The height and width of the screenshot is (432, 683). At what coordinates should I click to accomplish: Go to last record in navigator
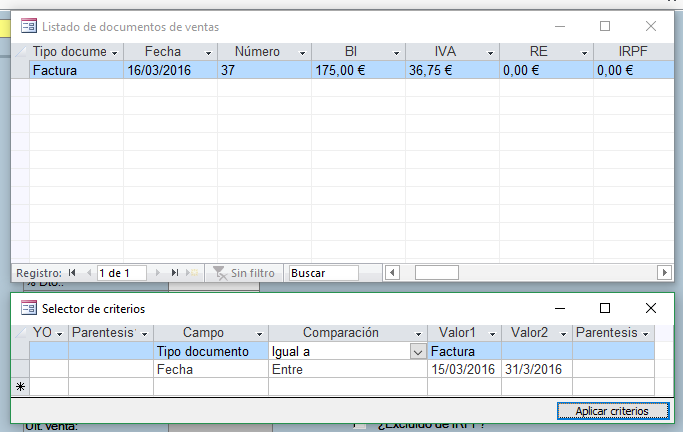174,272
